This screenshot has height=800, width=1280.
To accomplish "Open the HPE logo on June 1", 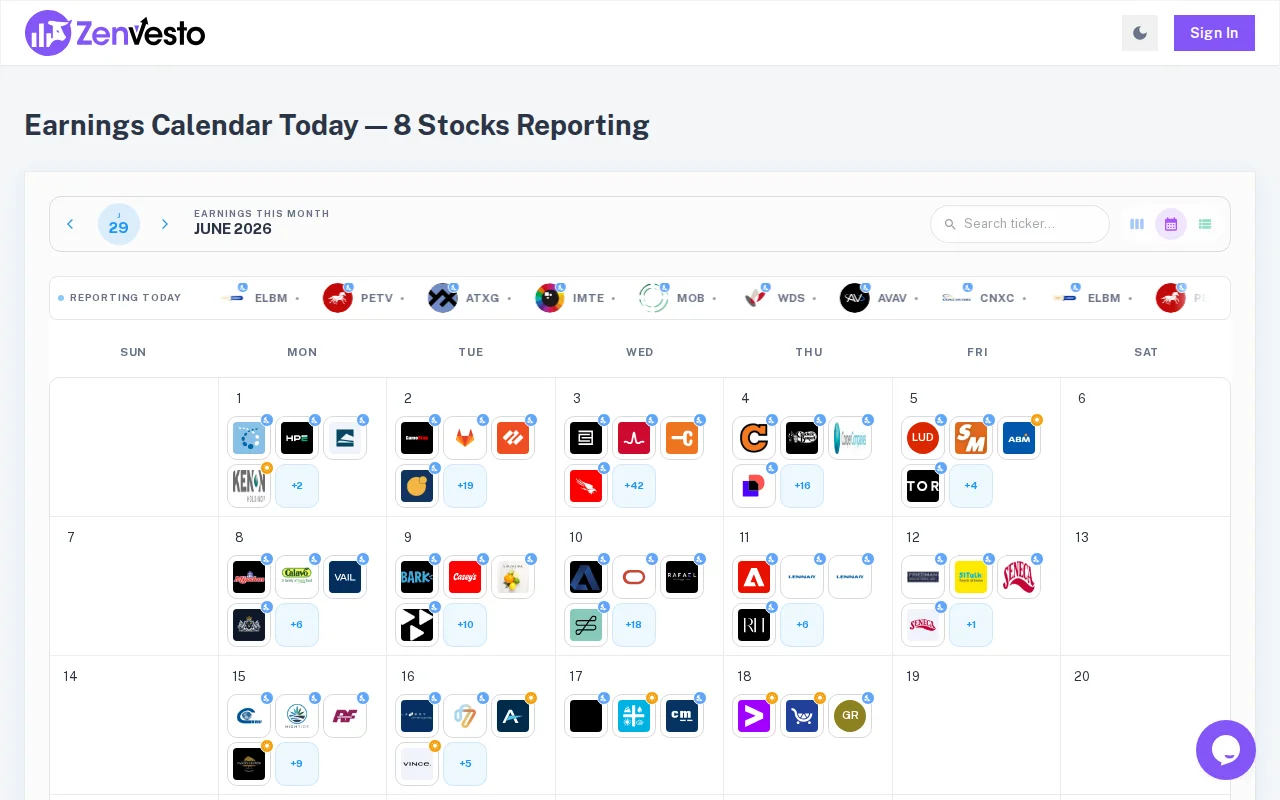I will click(x=297, y=438).
